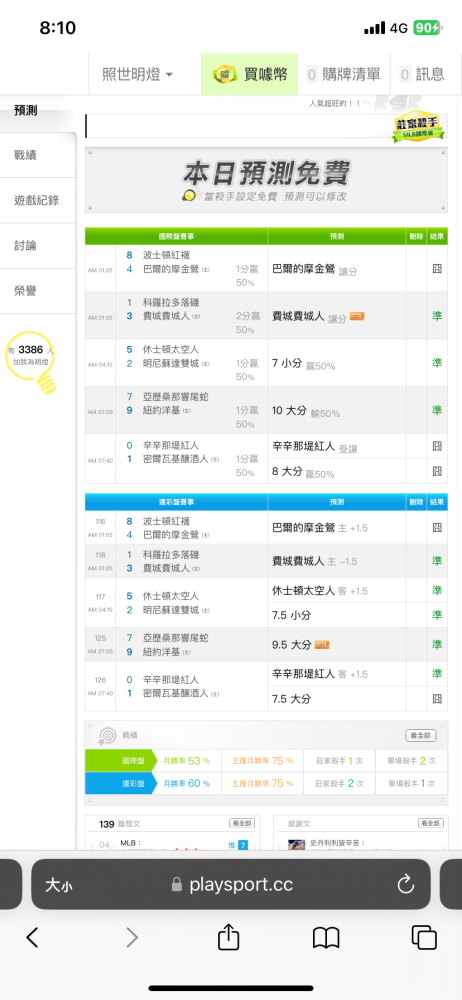Show open tabs overview icon
This screenshot has height=1000, width=462.
pyautogui.click(x=424, y=937)
